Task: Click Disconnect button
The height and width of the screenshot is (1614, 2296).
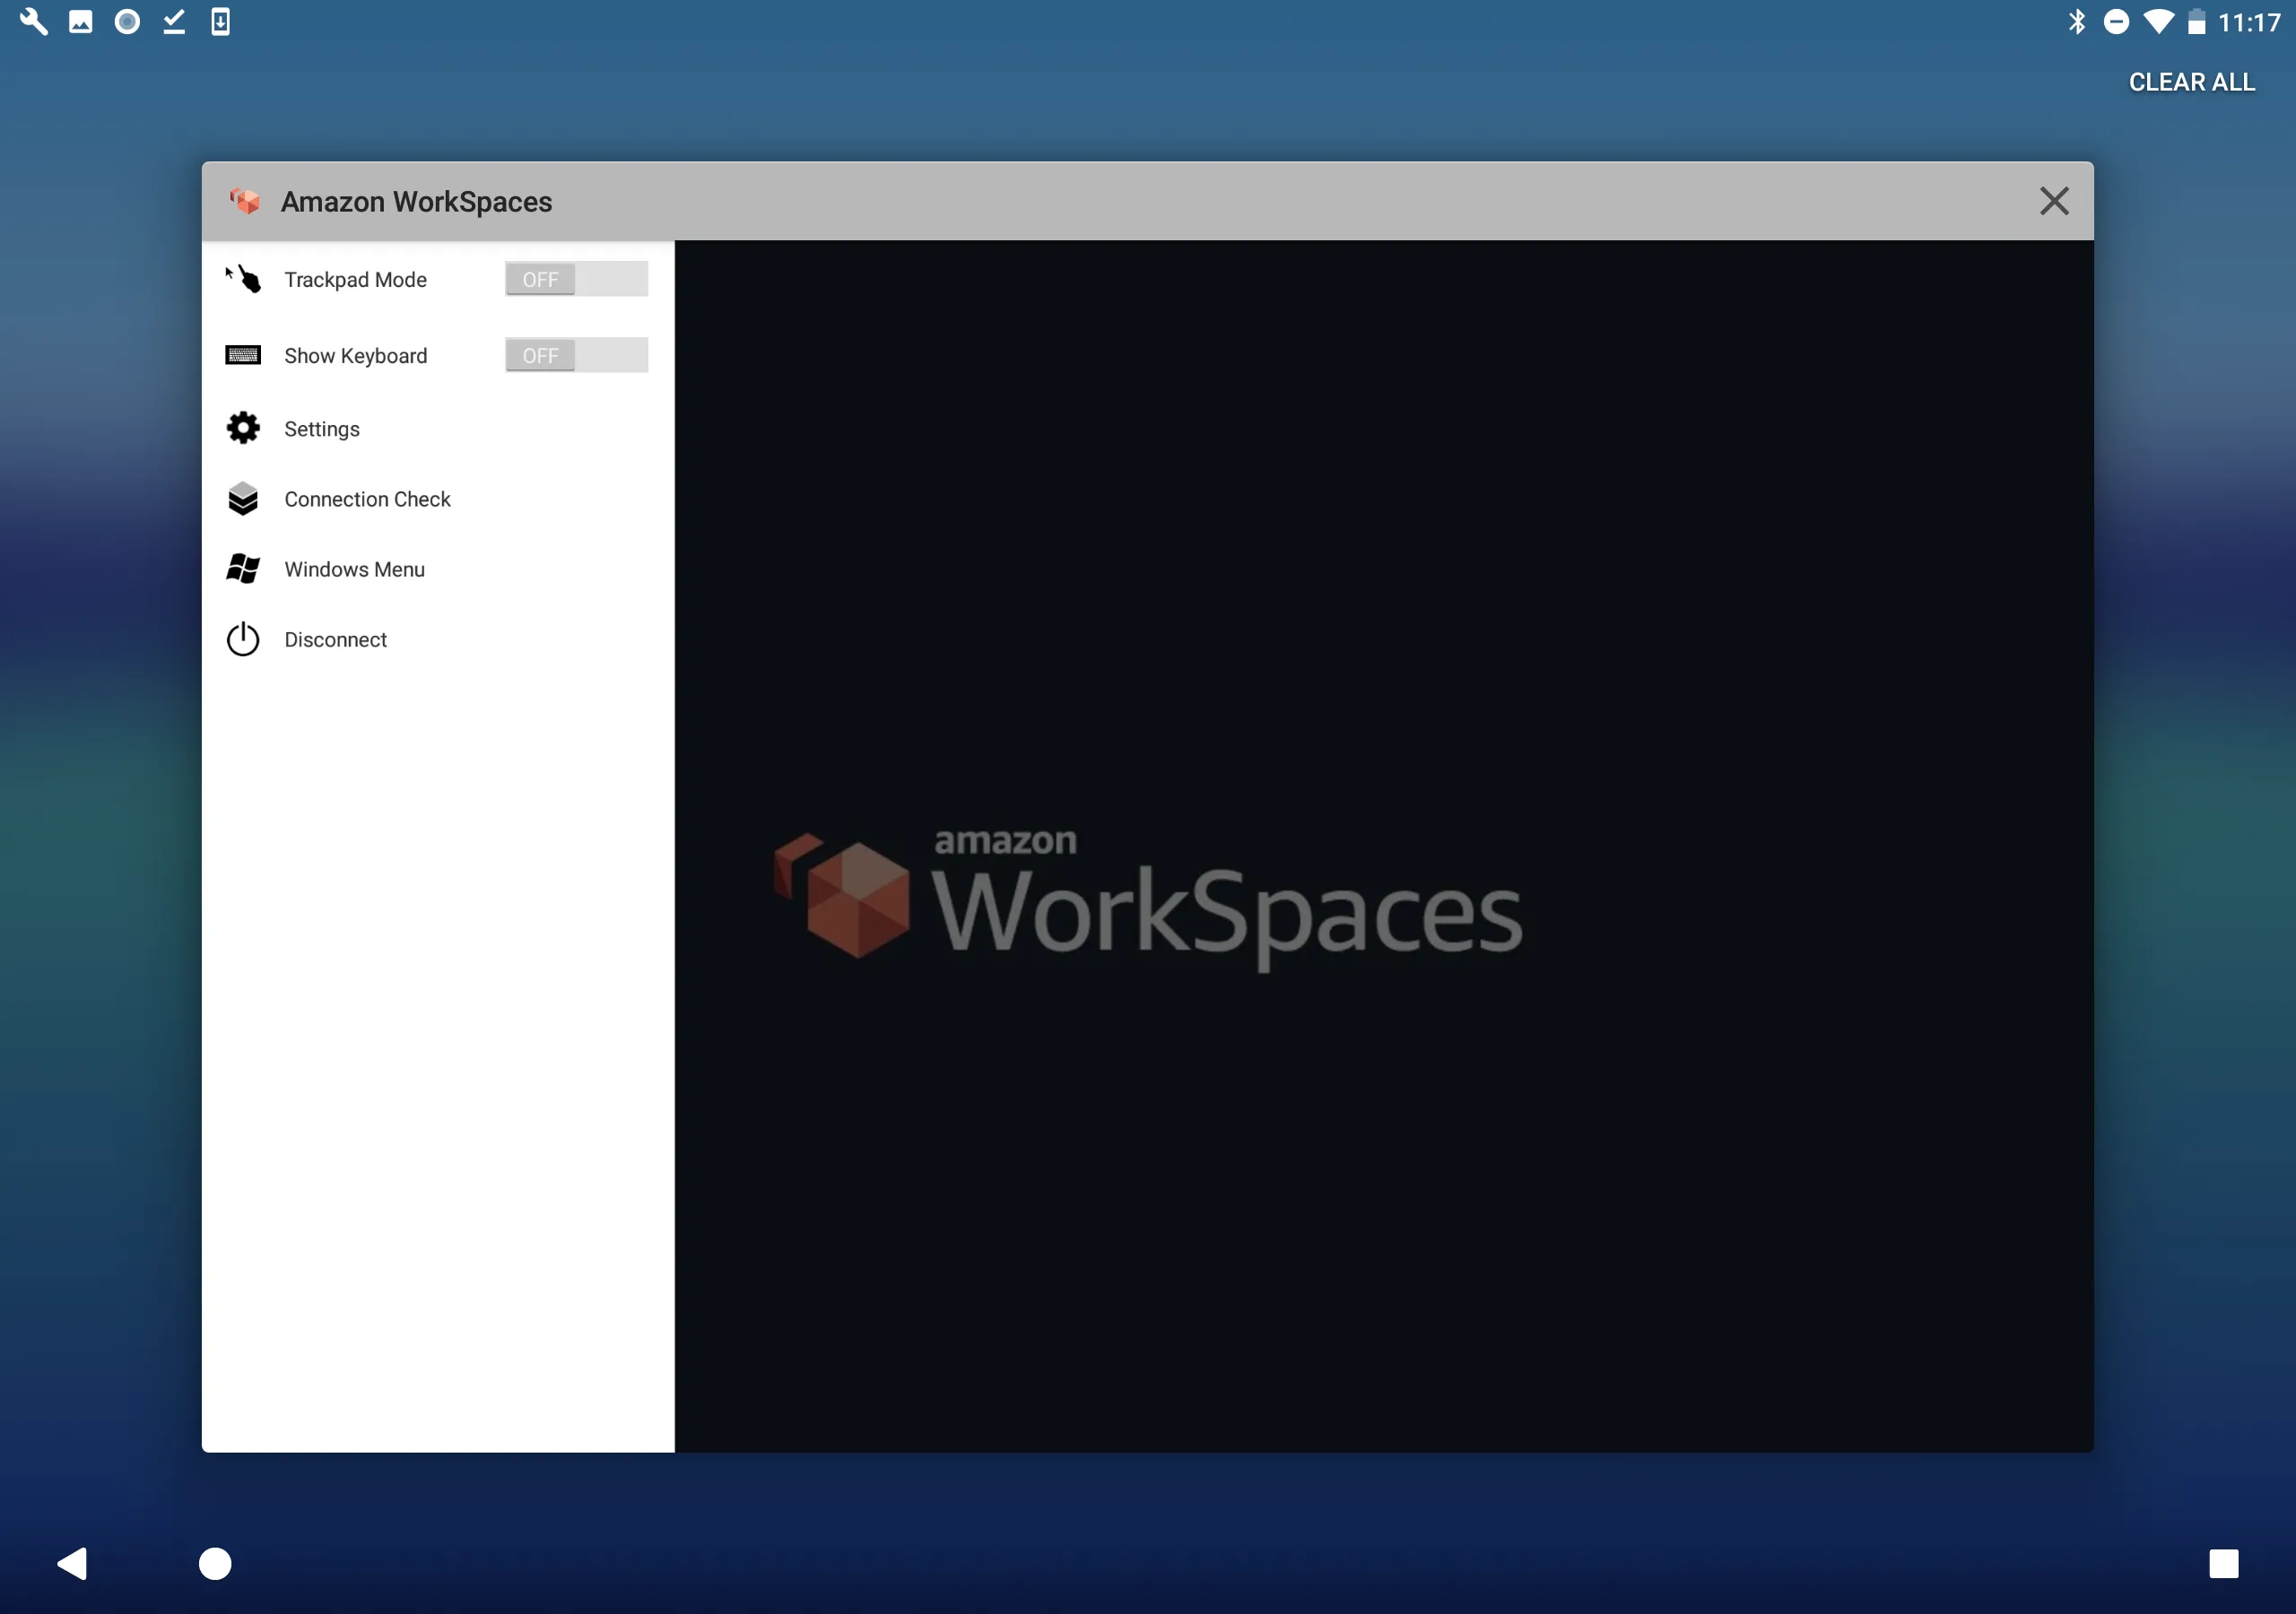Action: tap(335, 639)
